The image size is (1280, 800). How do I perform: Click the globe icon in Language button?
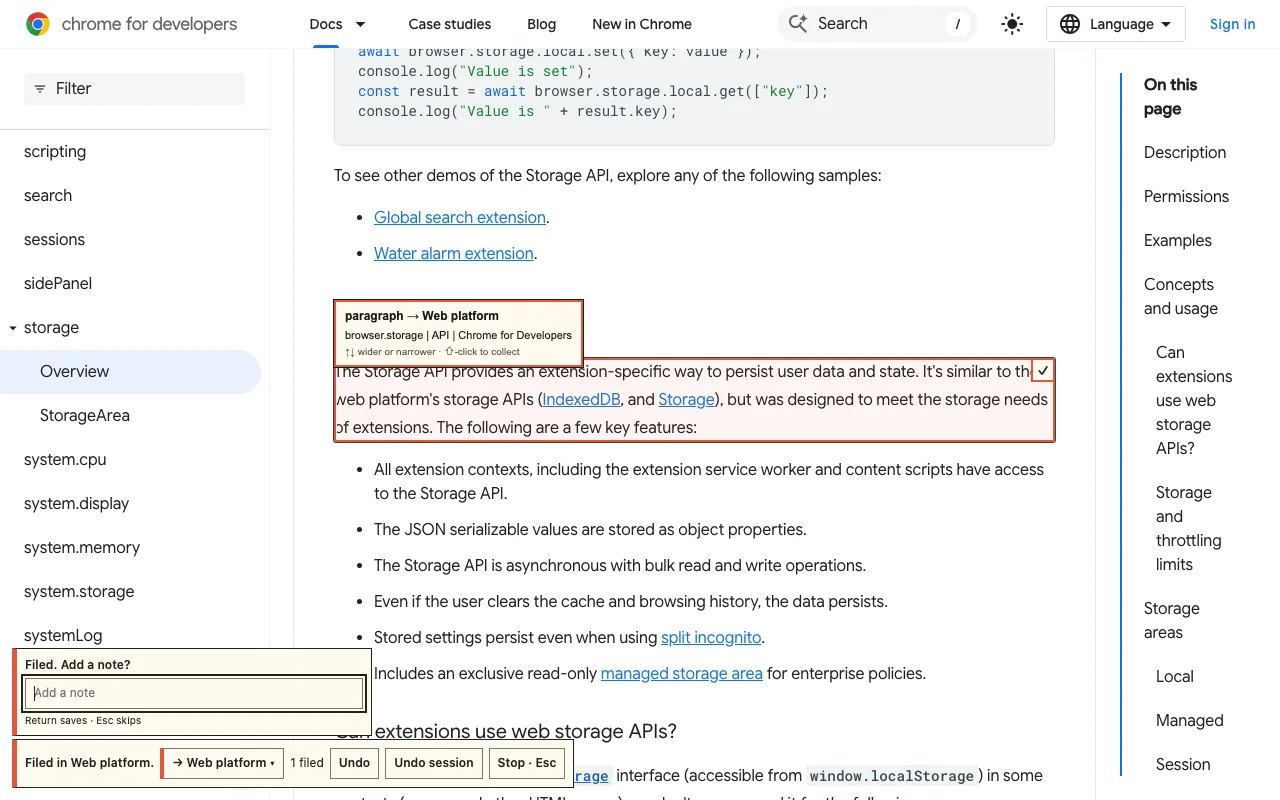click(1070, 24)
